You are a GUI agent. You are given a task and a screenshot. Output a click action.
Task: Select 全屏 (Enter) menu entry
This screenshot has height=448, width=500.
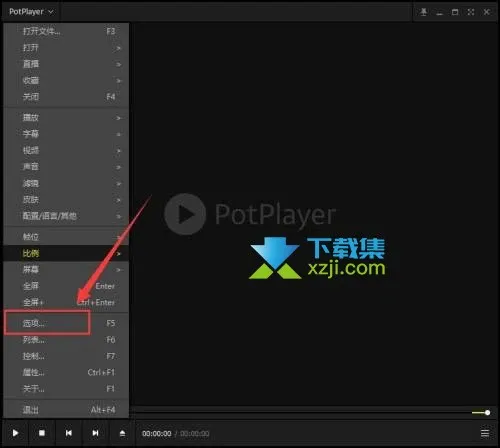66,286
